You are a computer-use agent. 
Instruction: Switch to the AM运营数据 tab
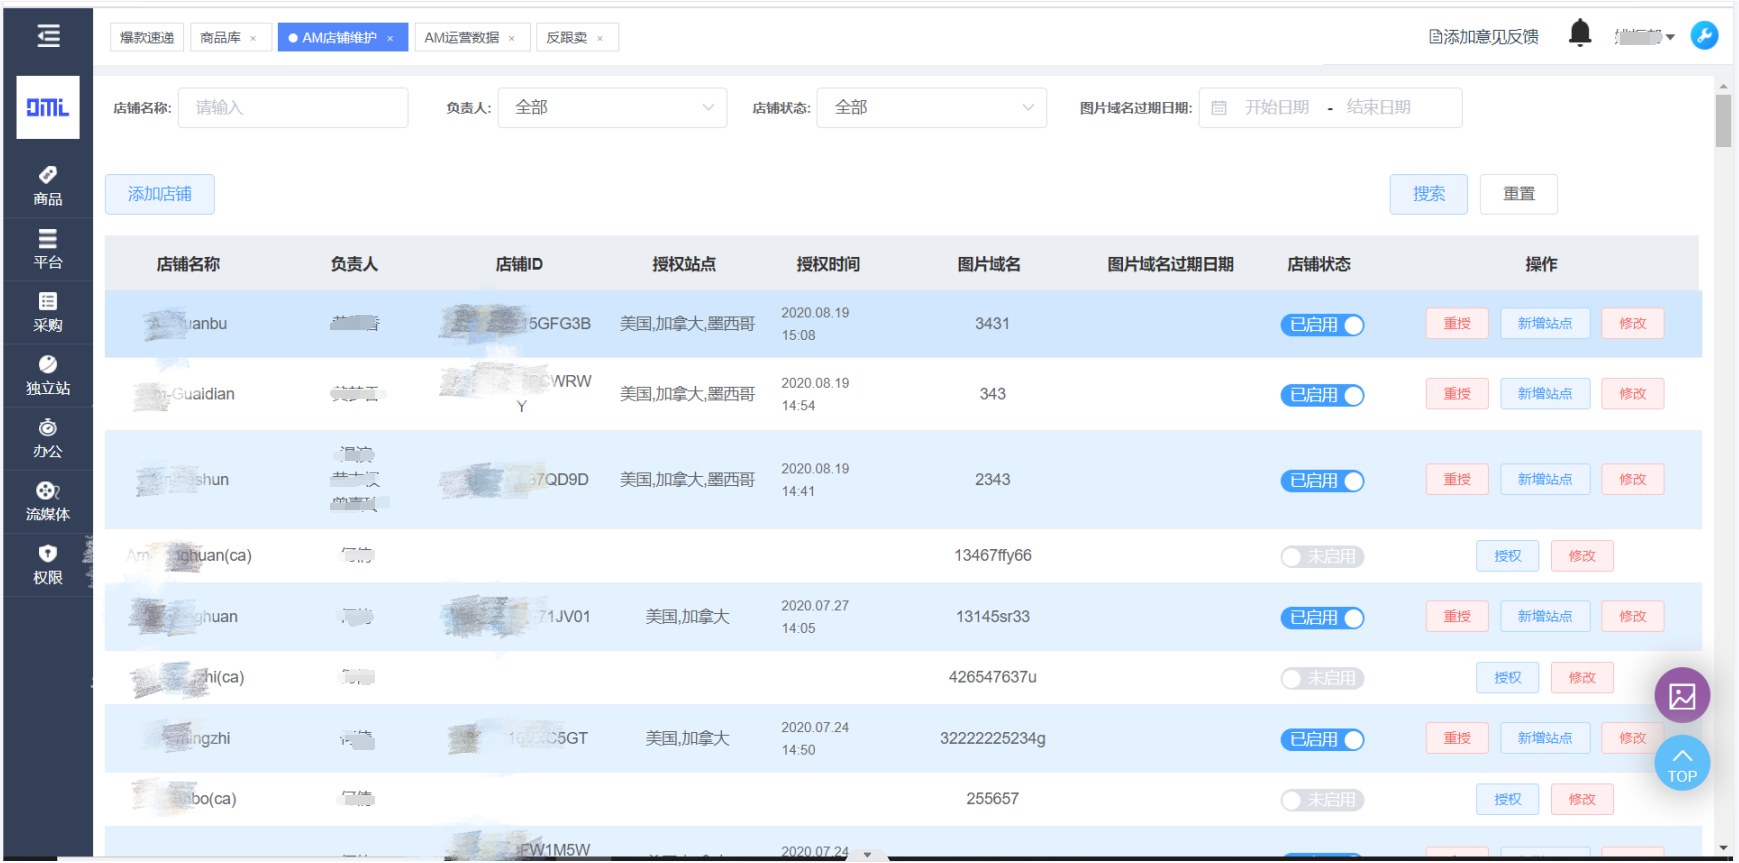tap(461, 38)
